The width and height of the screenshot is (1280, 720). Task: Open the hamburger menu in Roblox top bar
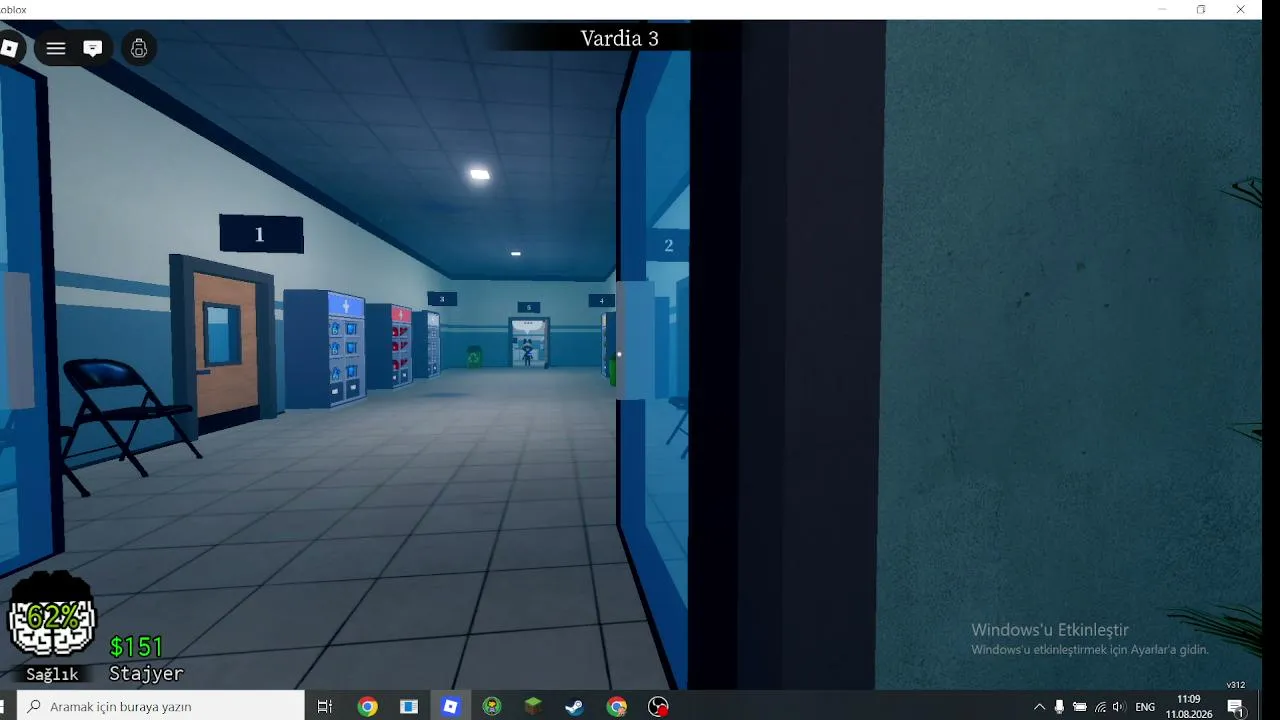click(x=56, y=48)
